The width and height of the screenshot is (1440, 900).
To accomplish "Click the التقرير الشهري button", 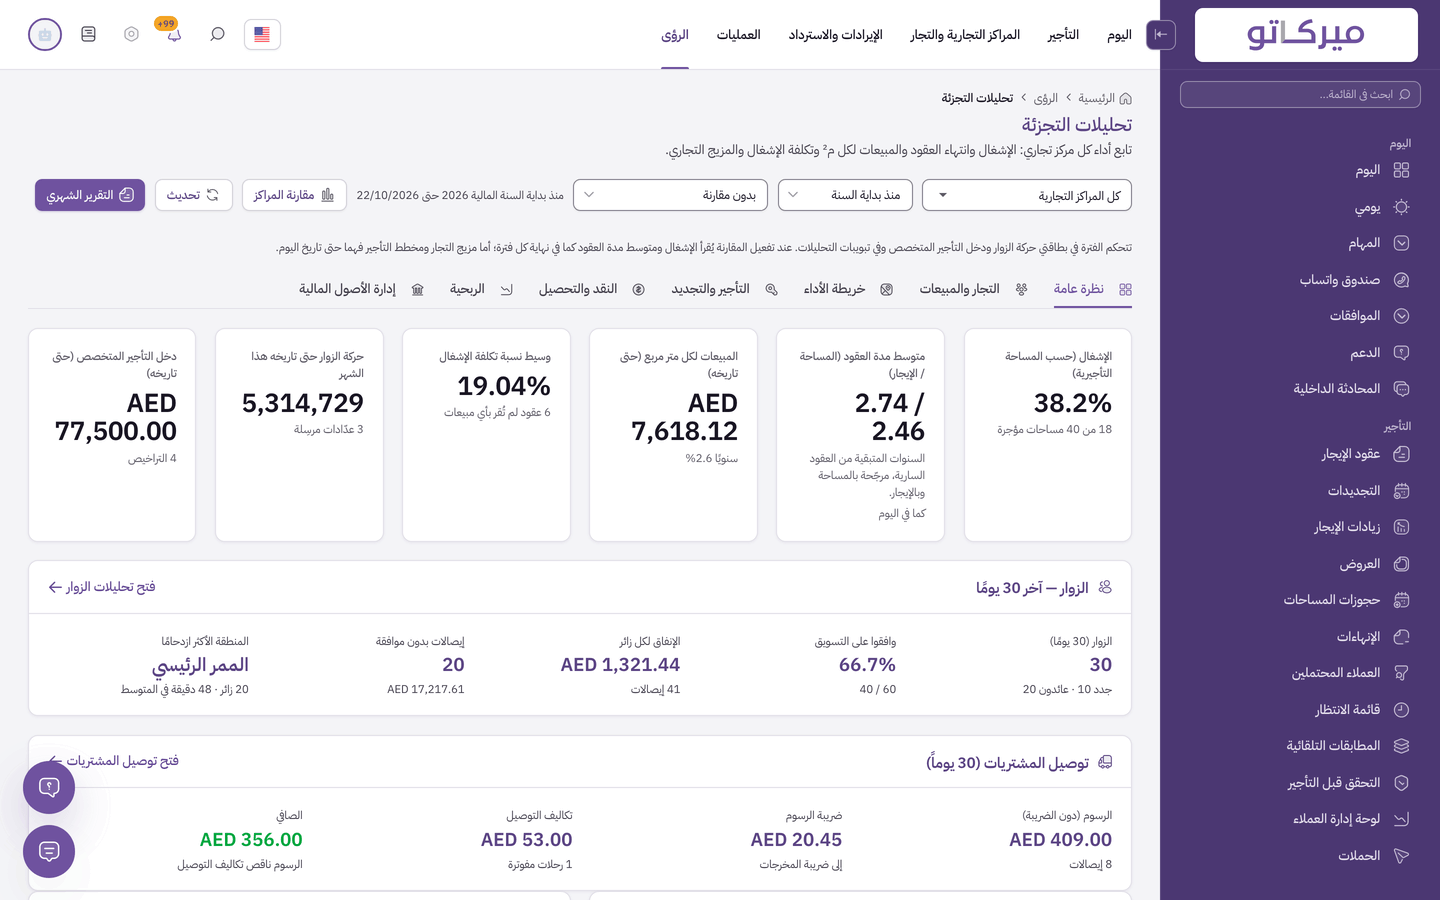I will coord(90,195).
